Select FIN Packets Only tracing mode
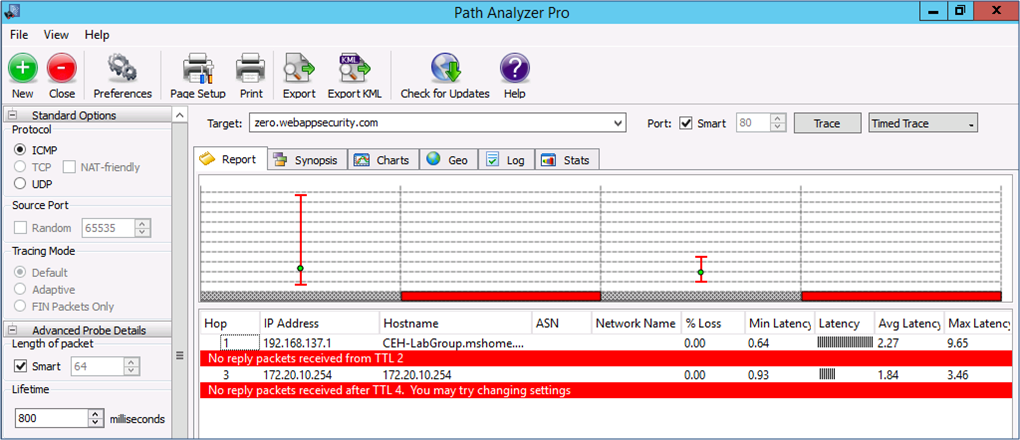This screenshot has width=1020, height=440. 20,307
